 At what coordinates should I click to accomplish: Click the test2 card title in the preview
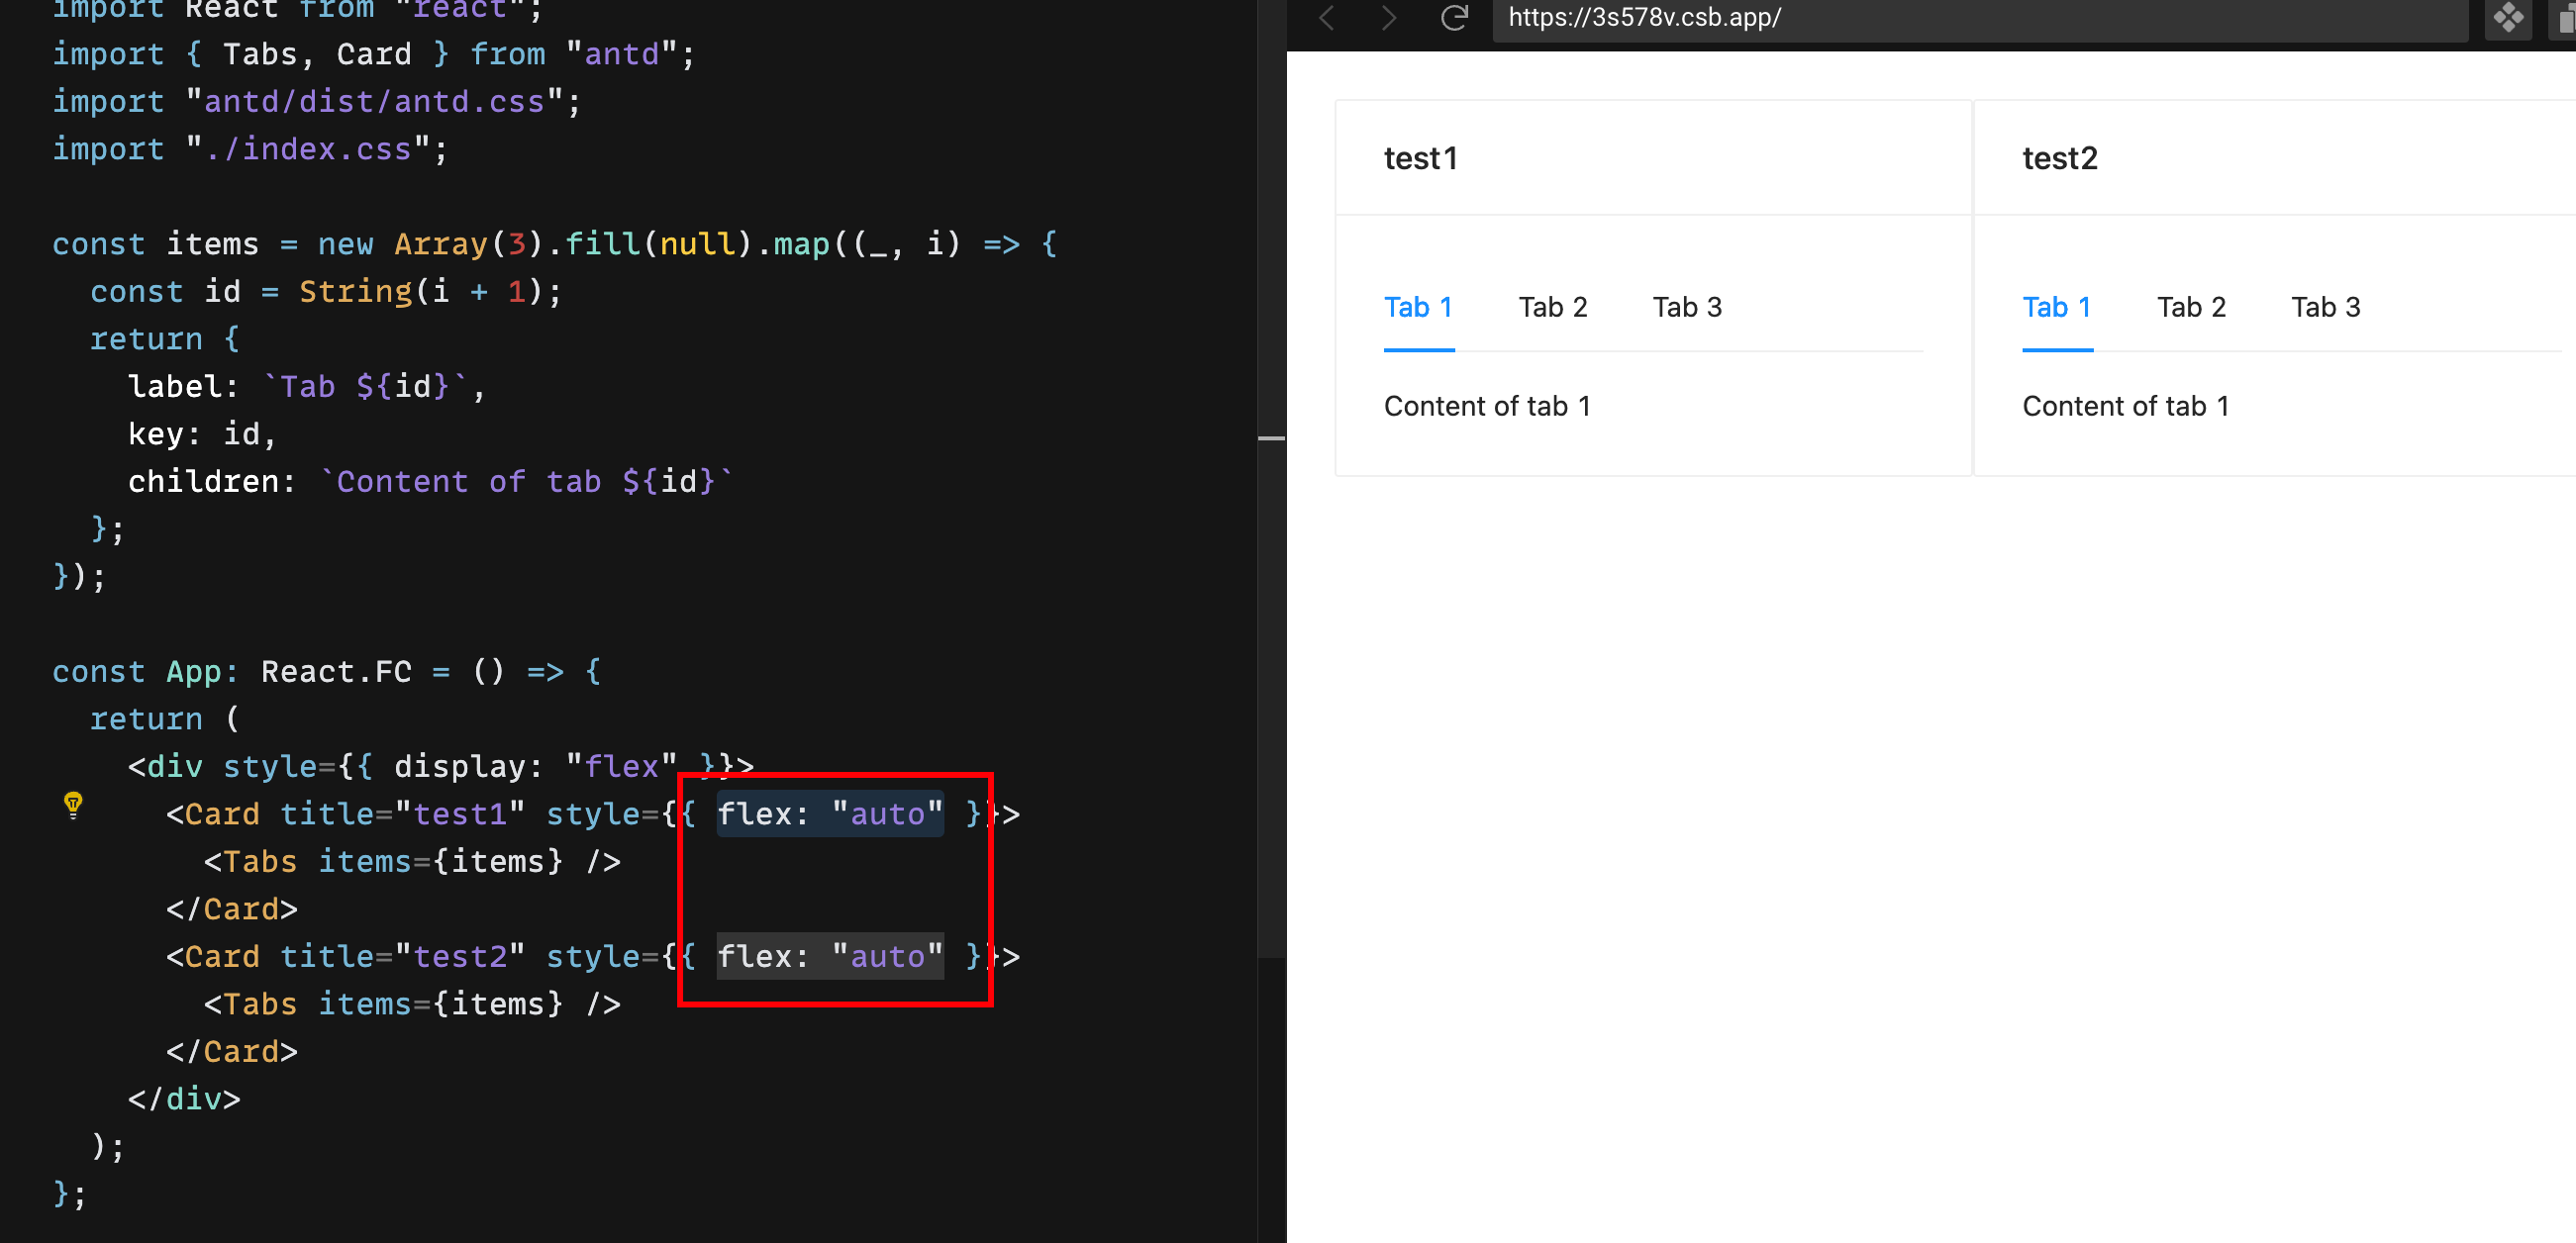[2060, 157]
